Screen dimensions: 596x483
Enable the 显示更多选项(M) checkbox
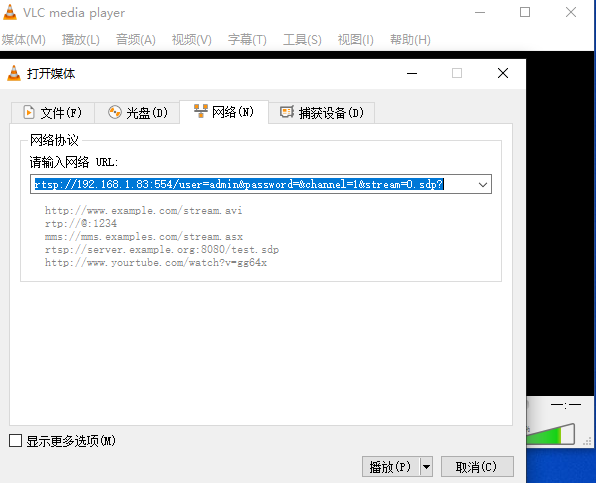pyautogui.click(x=16, y=441)
